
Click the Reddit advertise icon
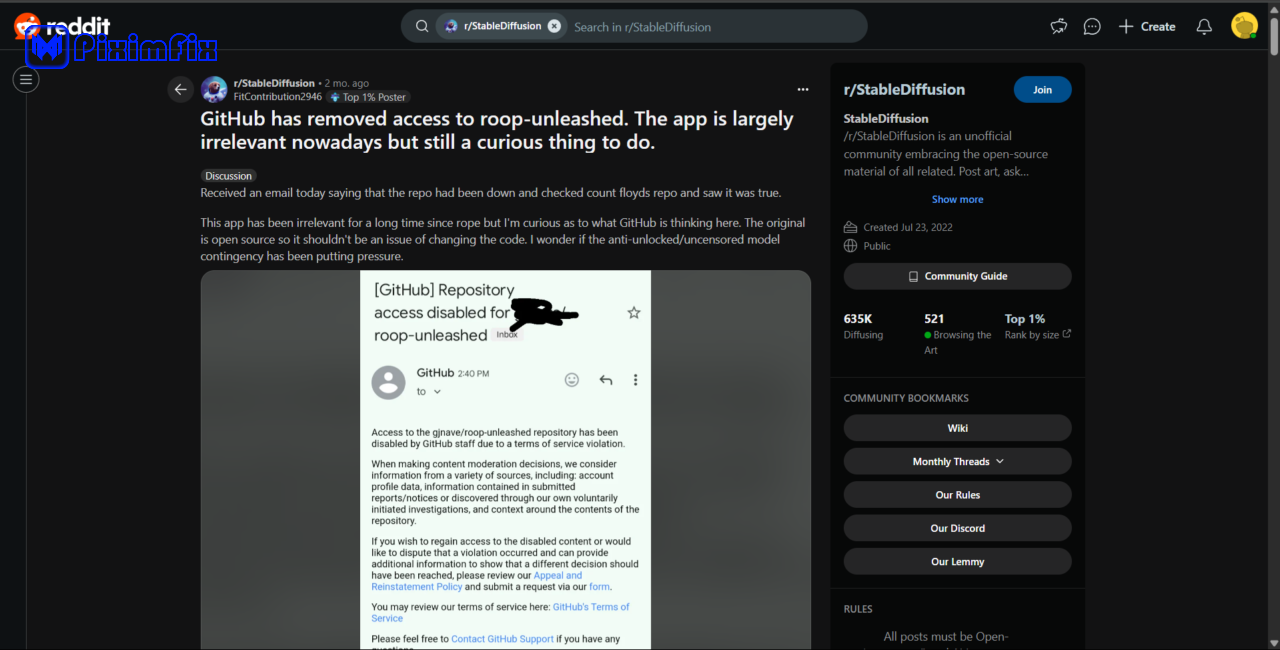[1058, 27]
